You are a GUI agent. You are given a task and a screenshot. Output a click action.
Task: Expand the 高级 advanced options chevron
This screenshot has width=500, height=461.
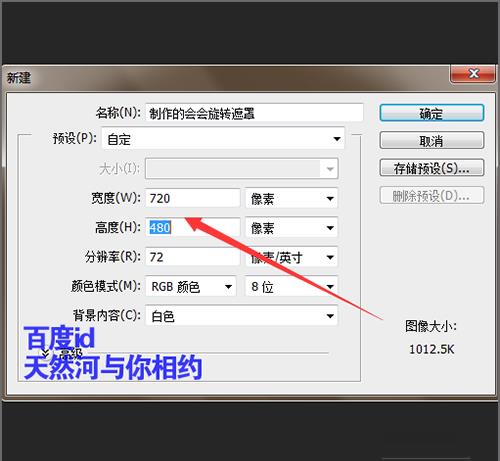click(46, 353)
